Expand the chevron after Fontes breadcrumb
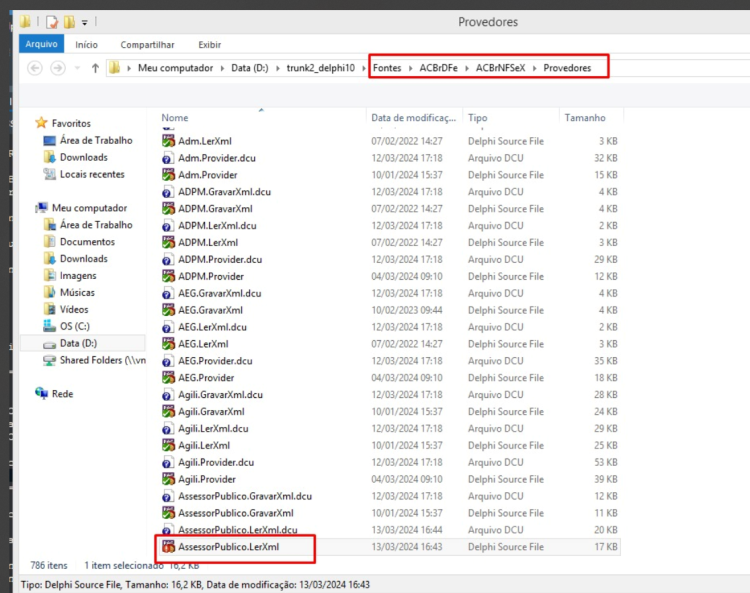The height and width of the screenshot is (593, 750). [x=410, y=68]
